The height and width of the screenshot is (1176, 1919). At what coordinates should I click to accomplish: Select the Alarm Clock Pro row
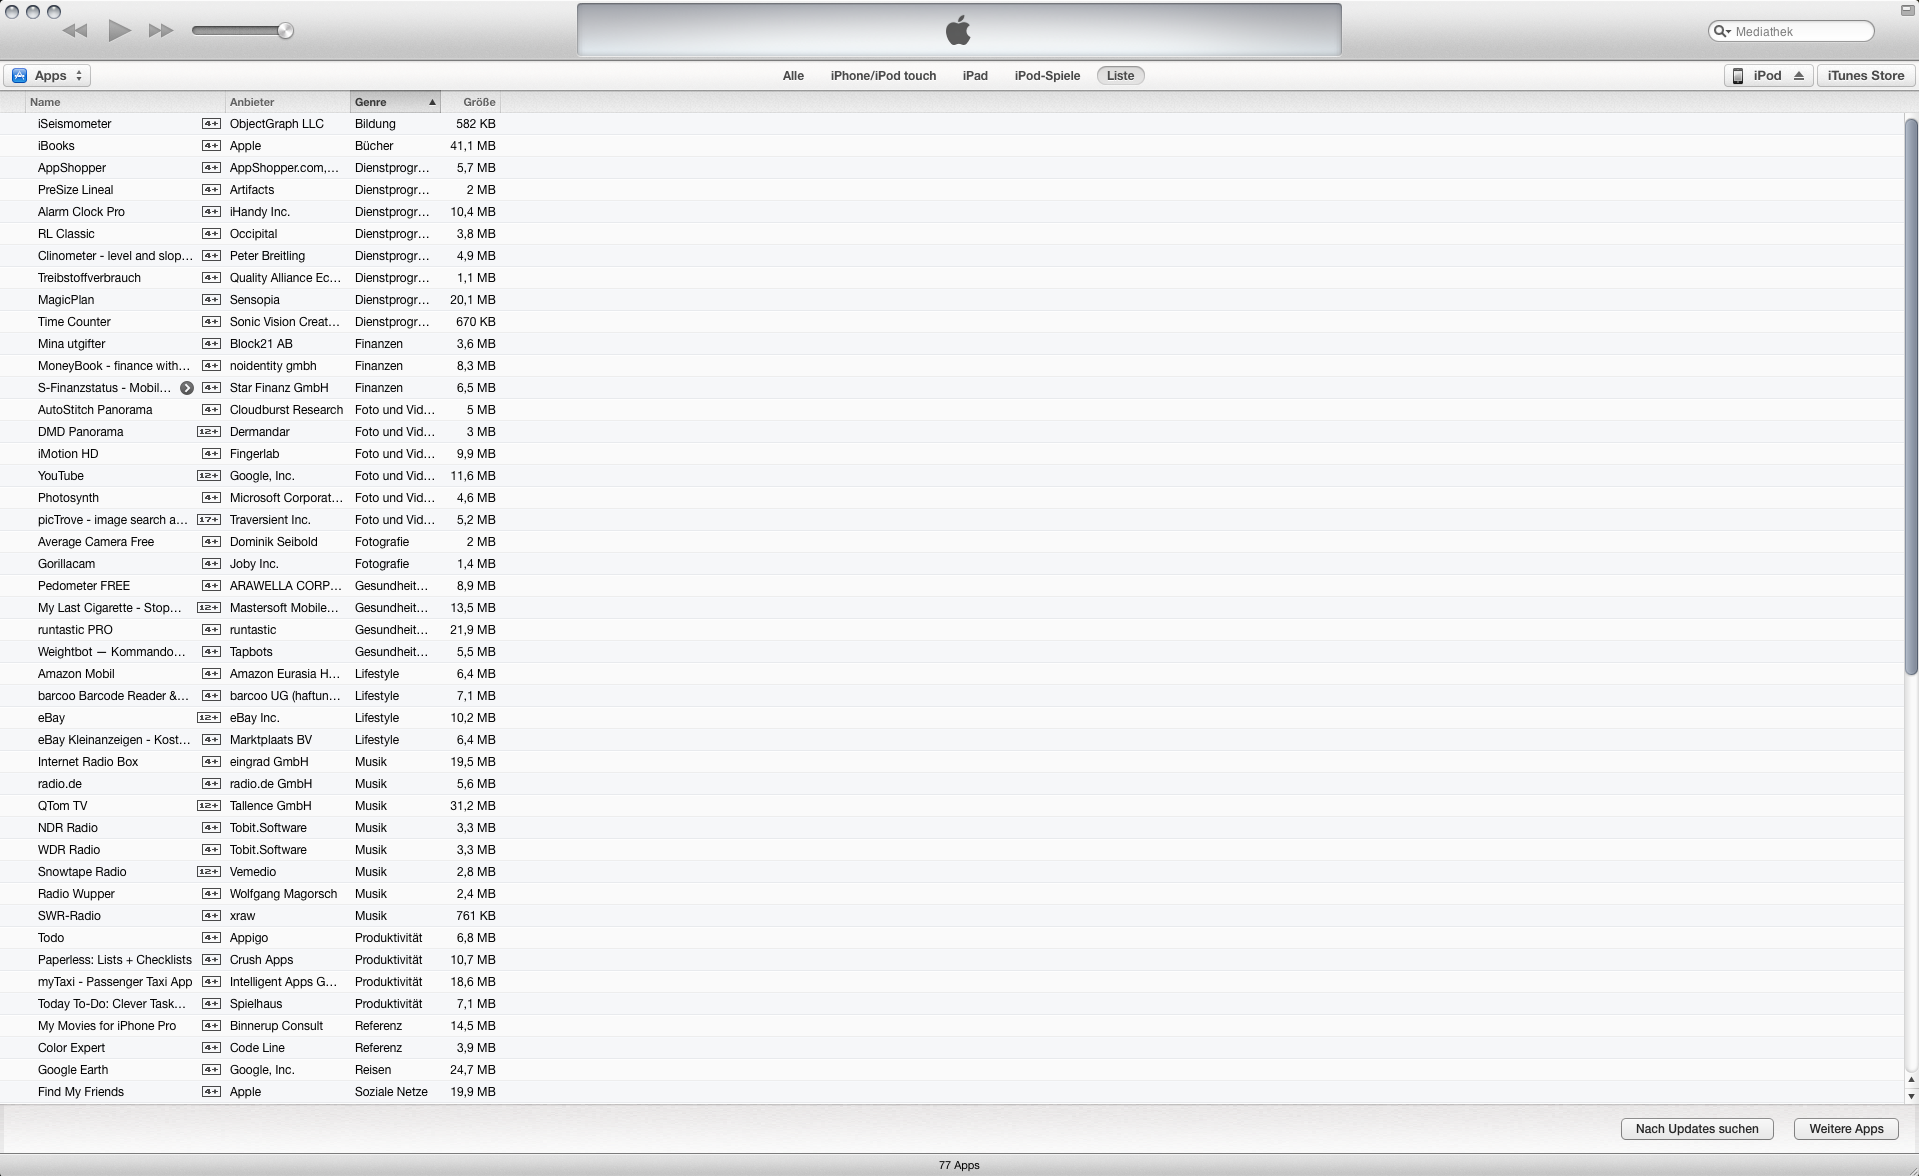coord(951,212)
